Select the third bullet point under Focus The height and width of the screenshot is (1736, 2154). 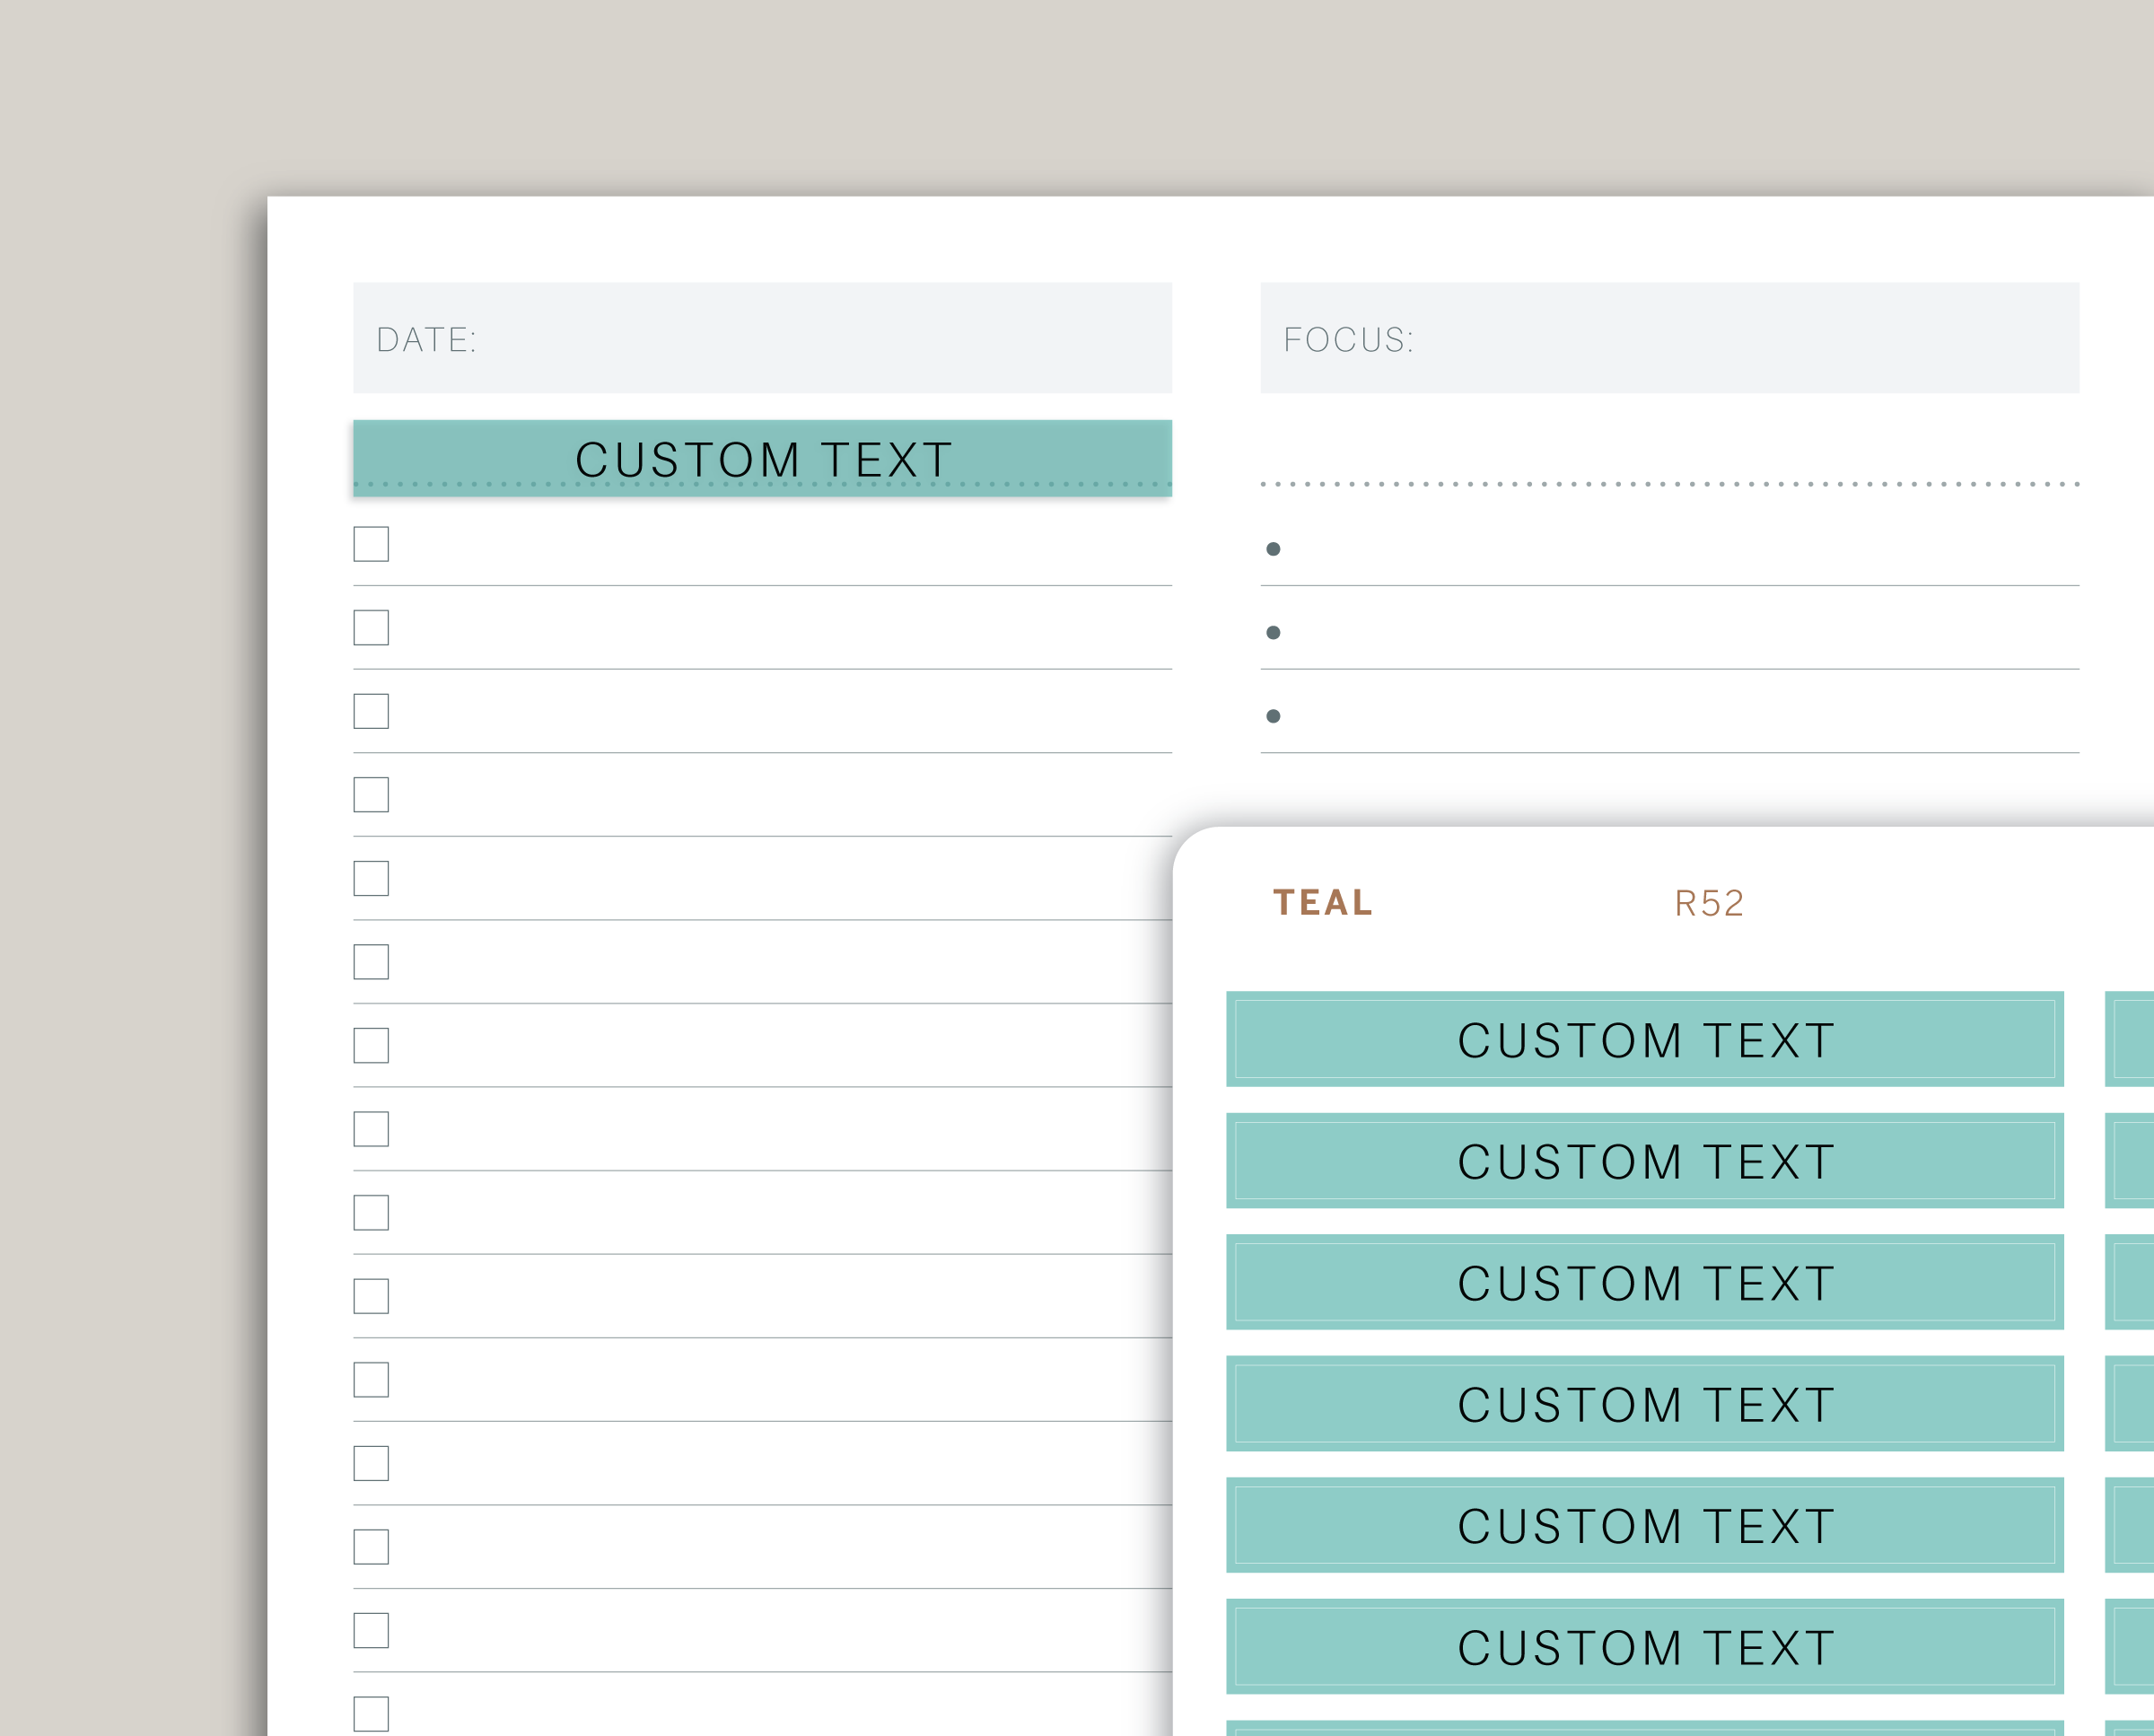[1273, 716]
